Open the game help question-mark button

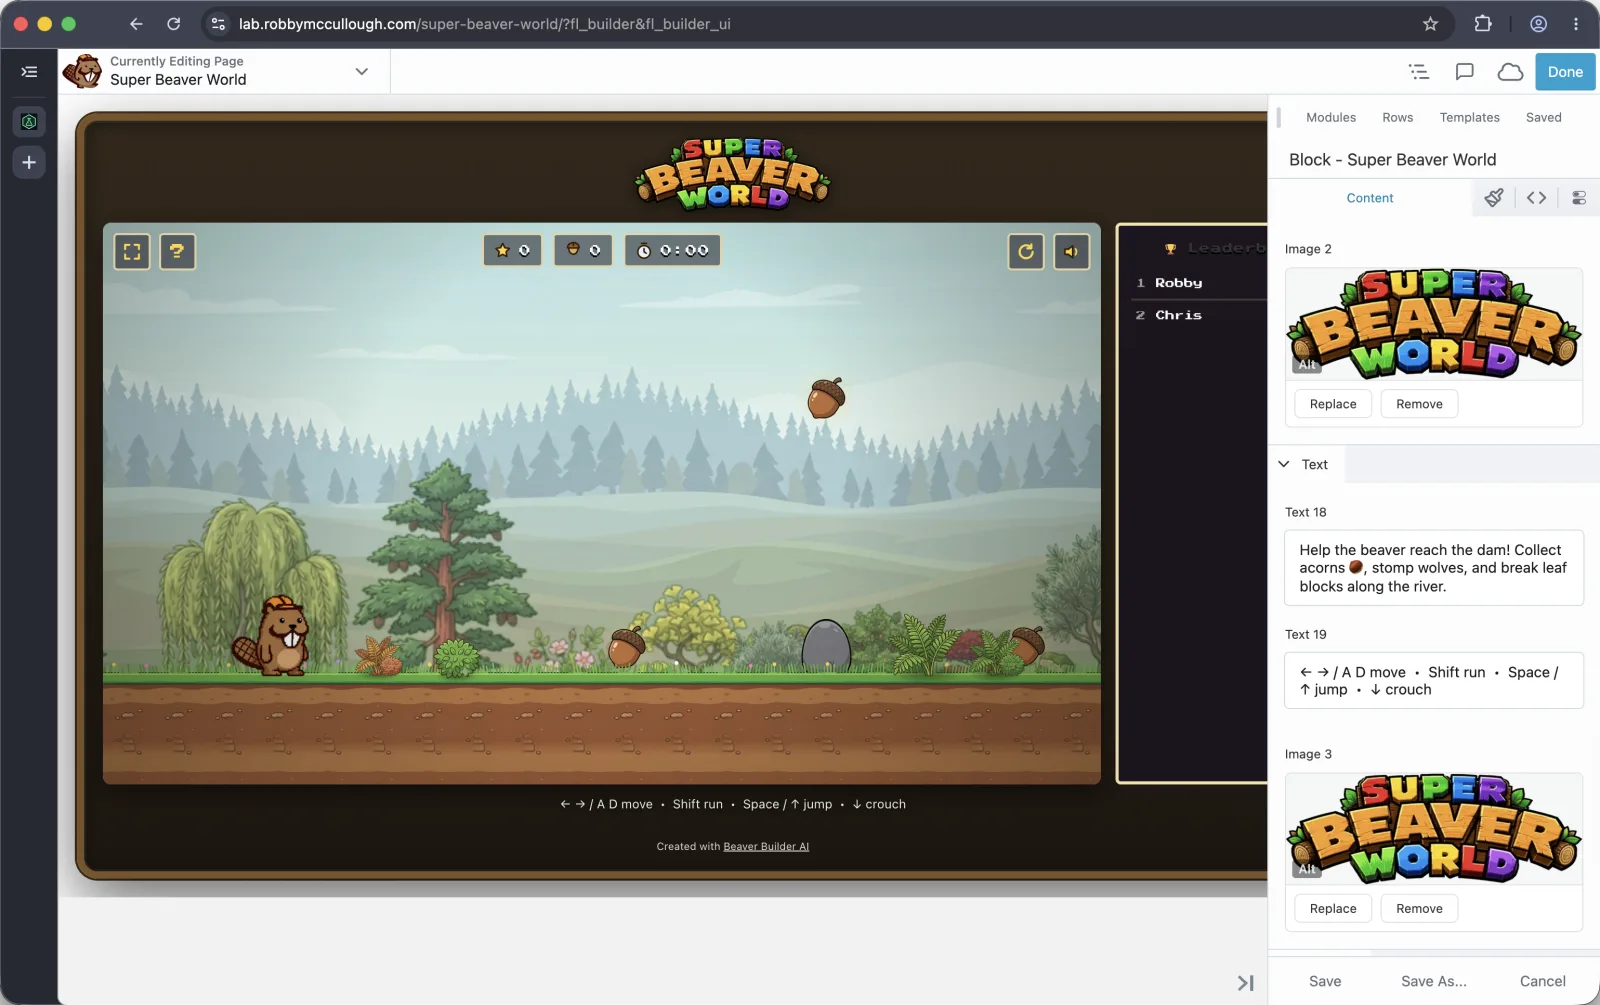point(177,252)
